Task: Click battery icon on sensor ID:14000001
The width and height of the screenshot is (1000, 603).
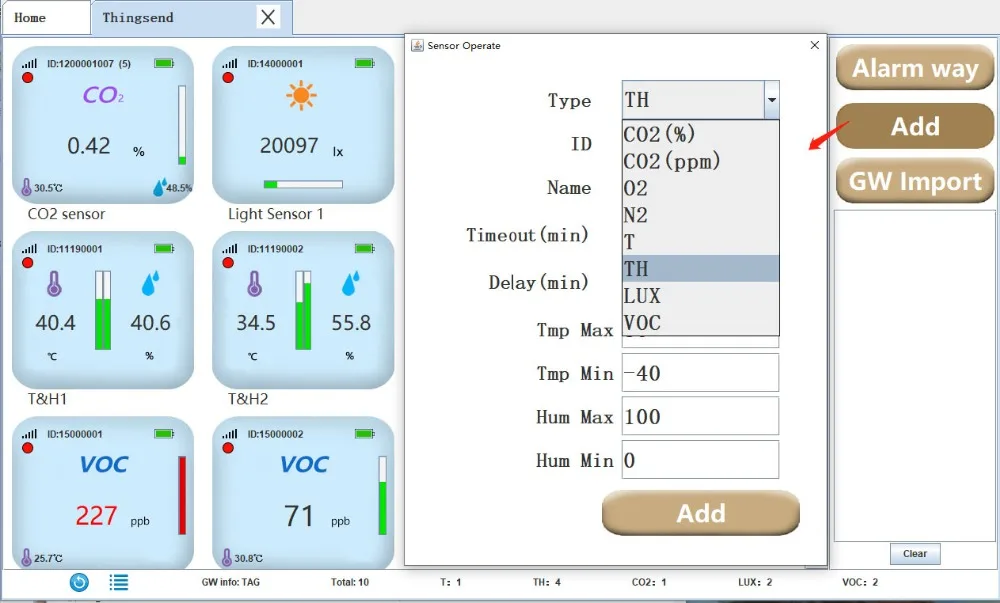Action: (x=365, y=63)
